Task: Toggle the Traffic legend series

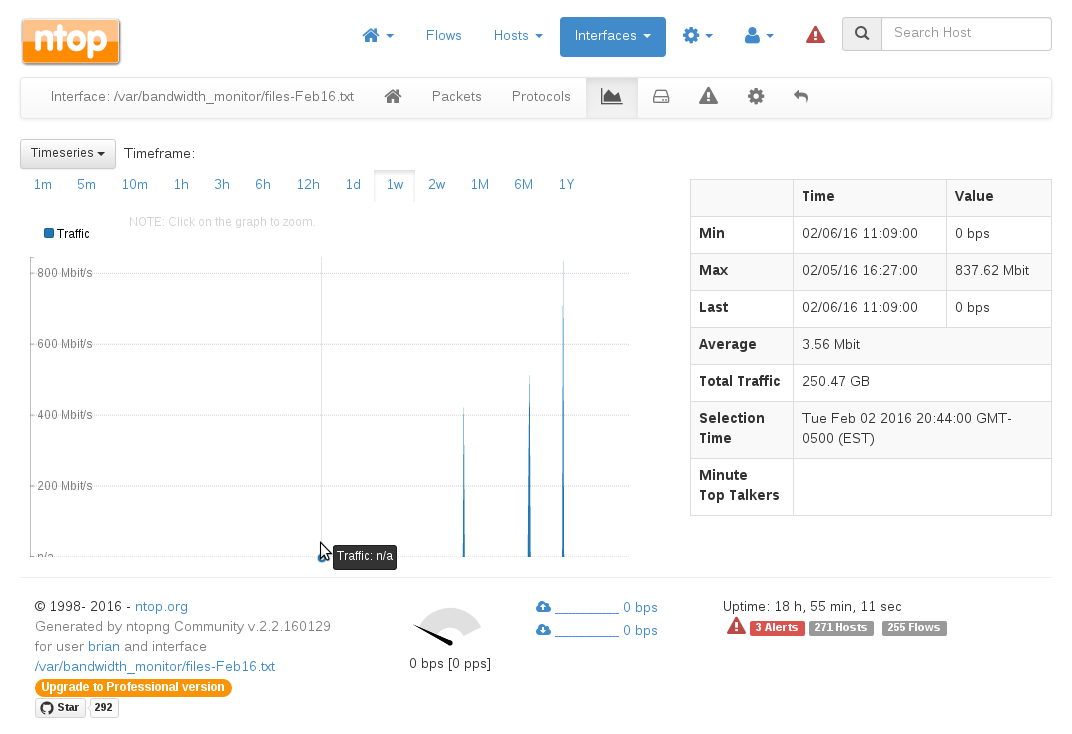Action: click(x=67, y=234)
